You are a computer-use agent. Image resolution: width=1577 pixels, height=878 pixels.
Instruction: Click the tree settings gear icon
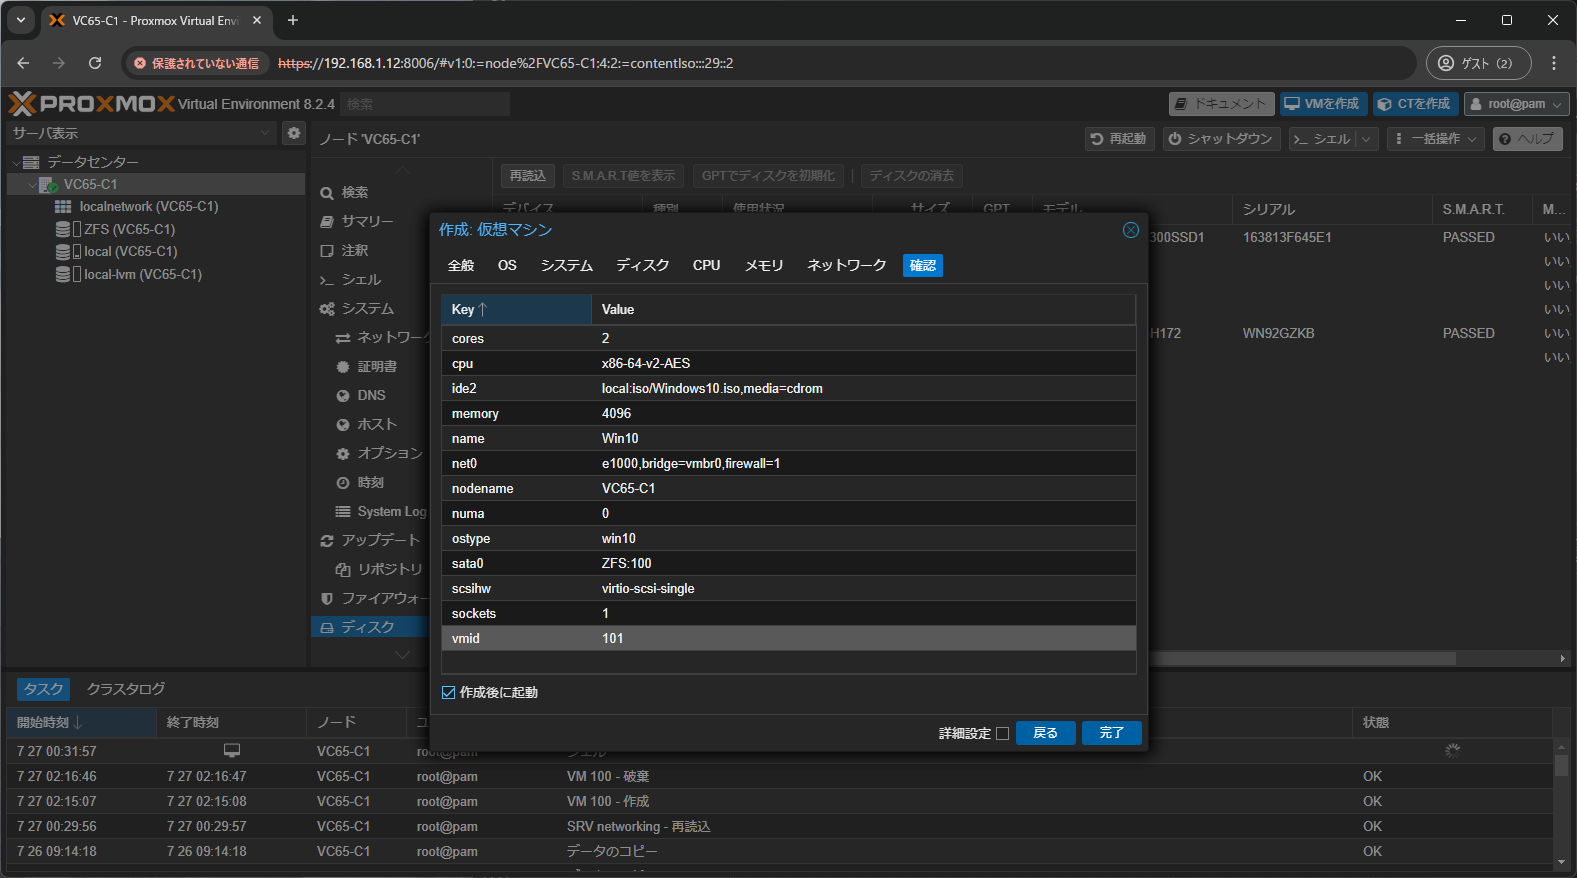[x=293, y=133]
